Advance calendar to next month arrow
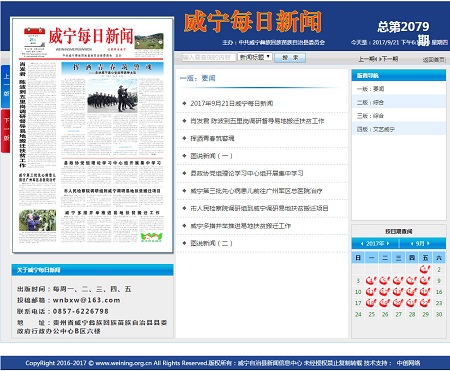Viewport: 450px width, 371px height. [x=428, y=244]
